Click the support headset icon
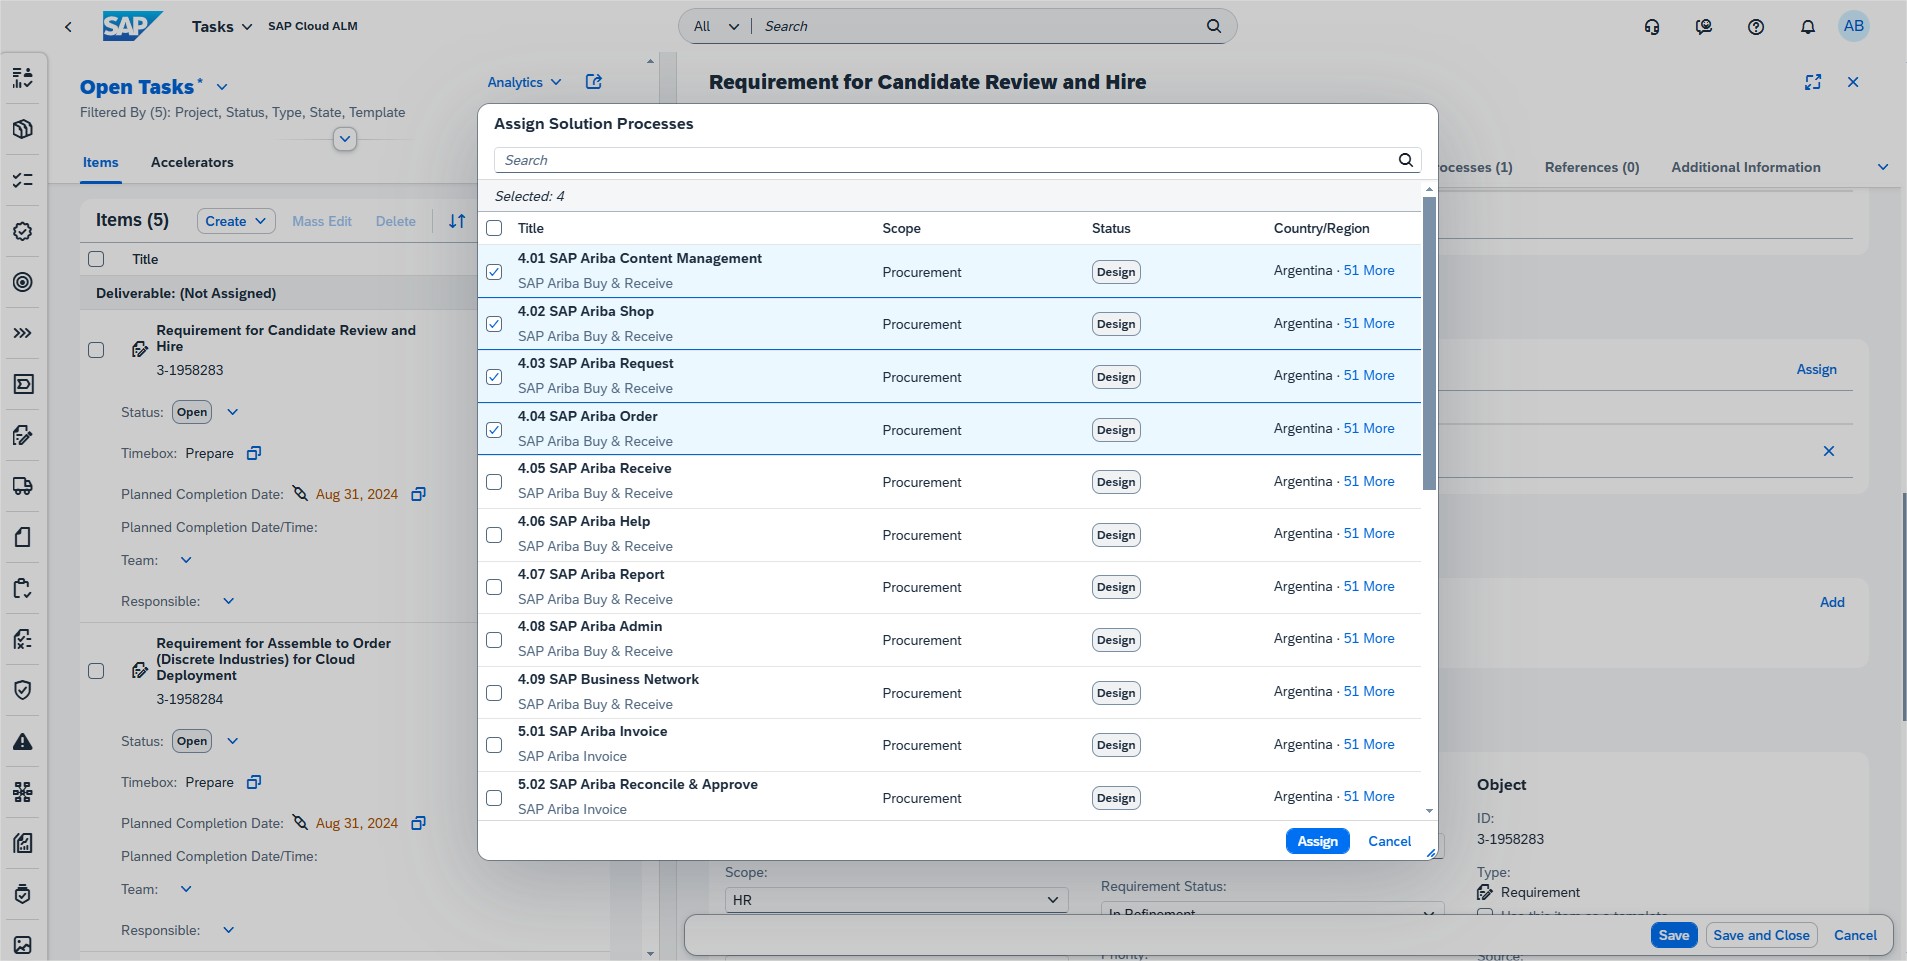This screenshot has width=1907, height=961. pyautogui.click(x=1652, y=27)
